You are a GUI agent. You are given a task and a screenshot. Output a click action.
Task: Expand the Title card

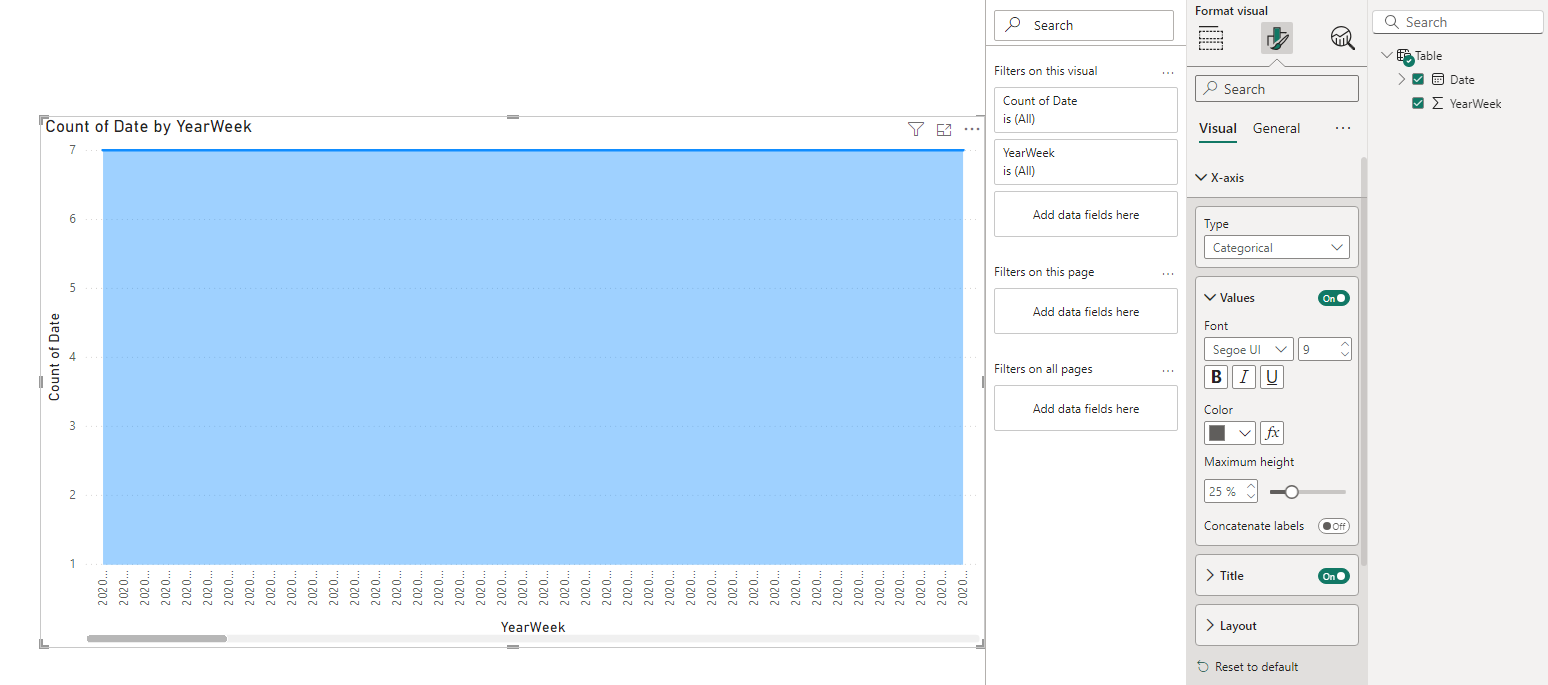coord(1210,576)
